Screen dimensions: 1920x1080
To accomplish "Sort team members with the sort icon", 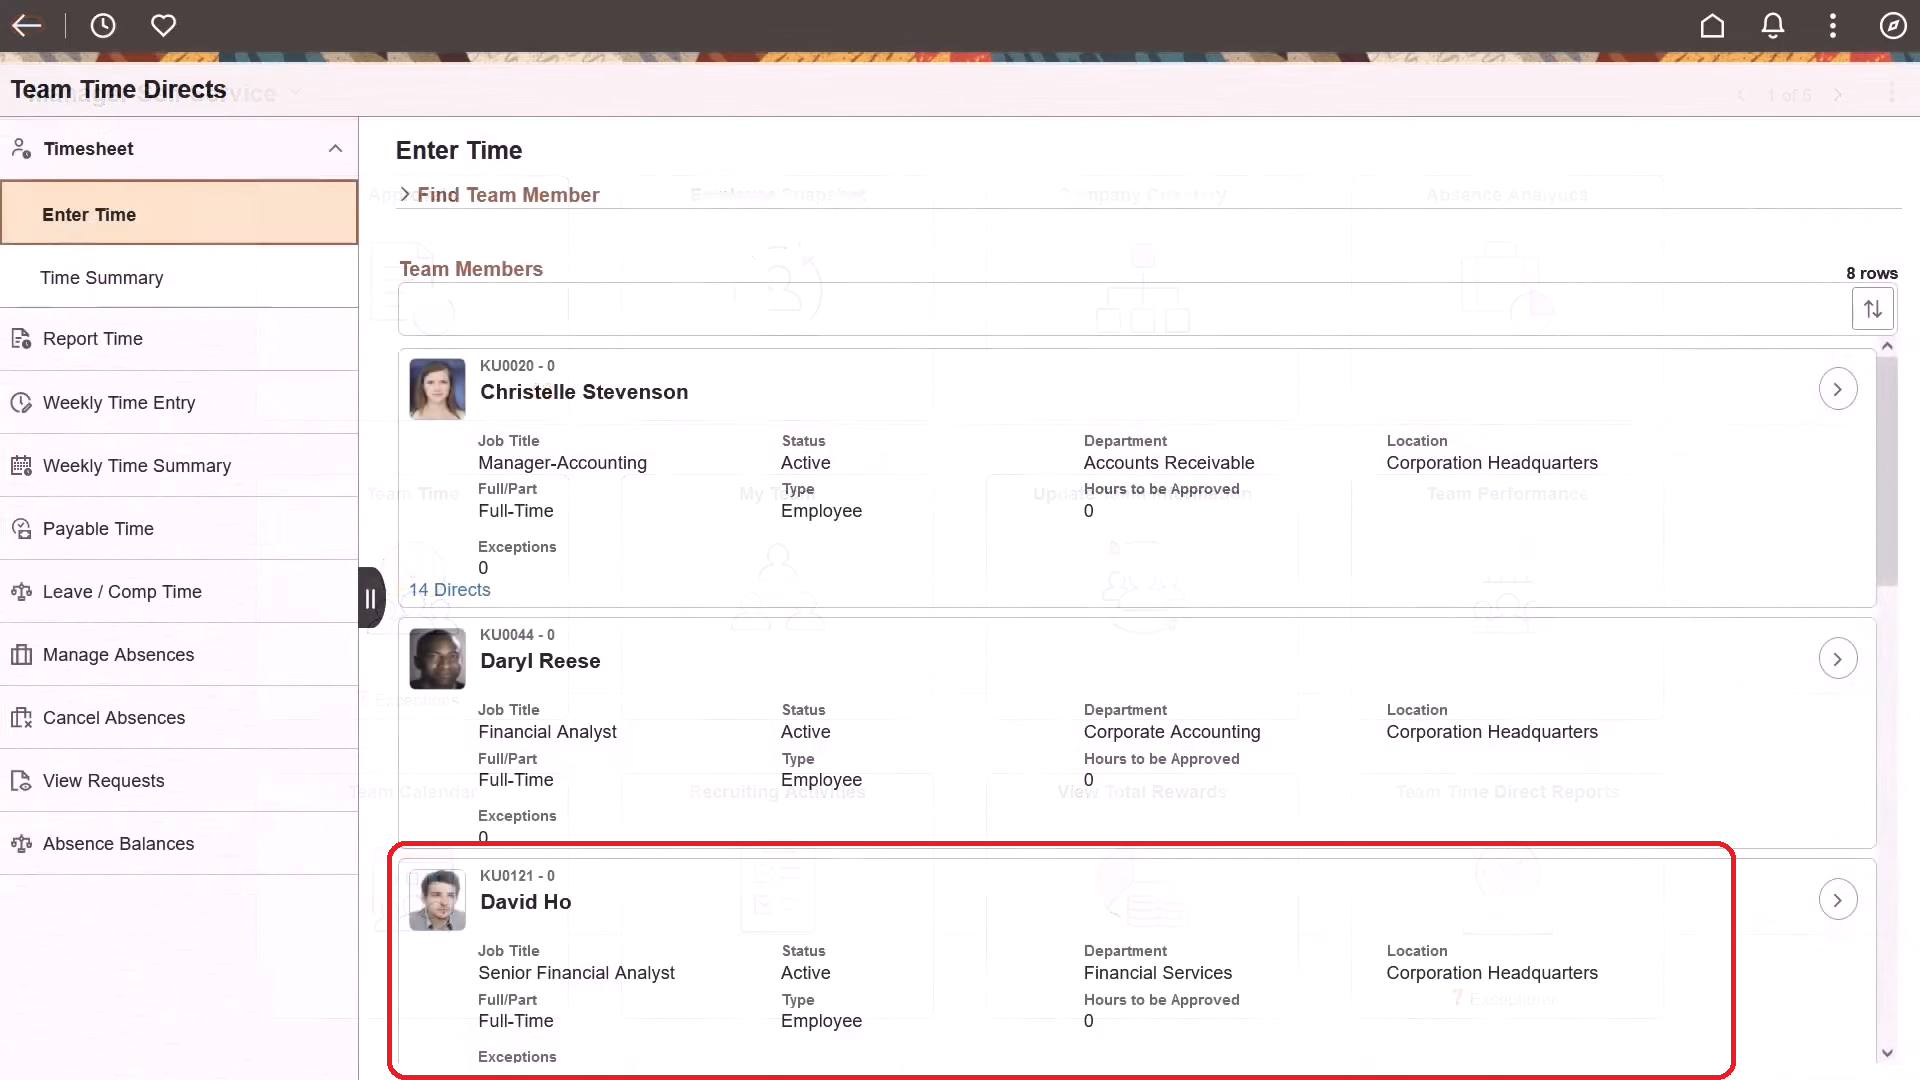I will (x=1873, y=308).
